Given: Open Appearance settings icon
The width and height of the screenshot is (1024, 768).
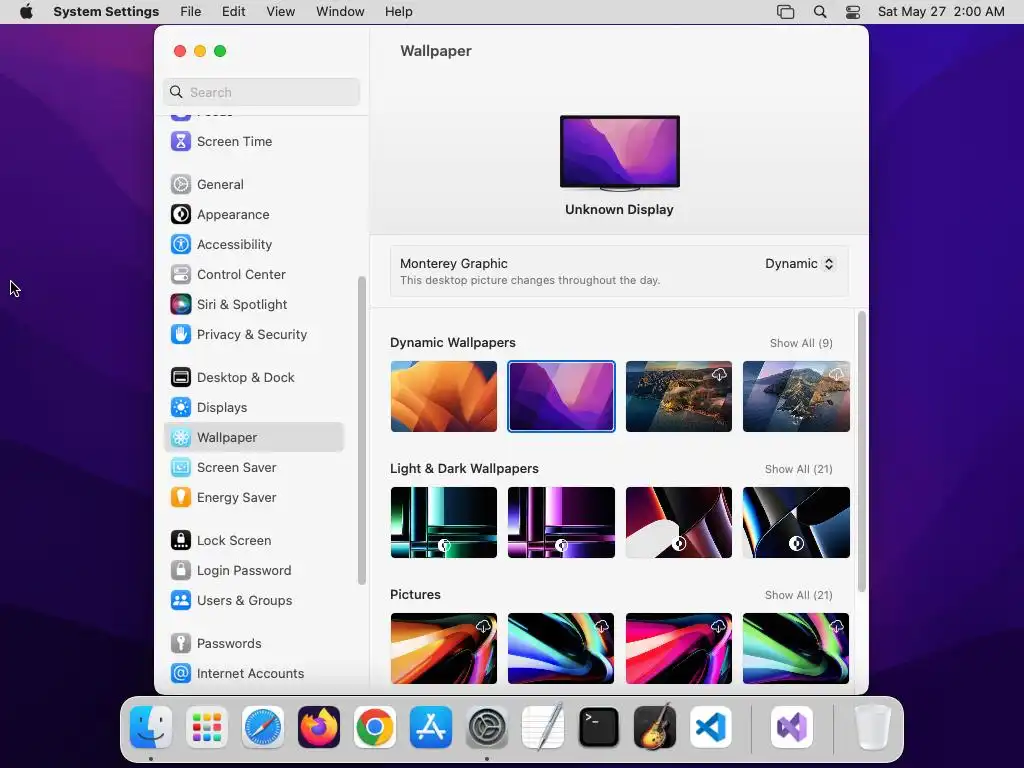Looking at the screenshot, I should pos(181,214).
